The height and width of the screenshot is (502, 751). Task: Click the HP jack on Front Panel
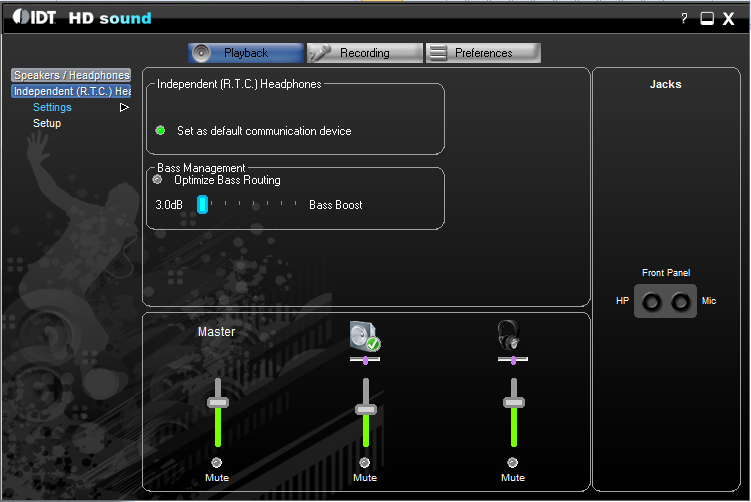tap(652, 301)
